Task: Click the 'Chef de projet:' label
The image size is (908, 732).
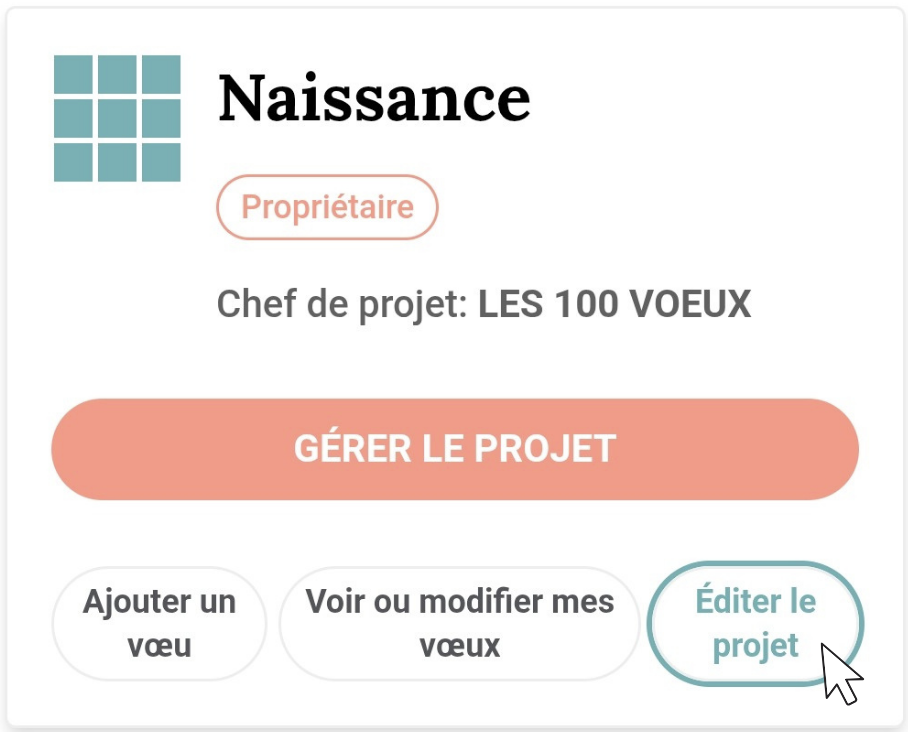Action: point(342,304)
